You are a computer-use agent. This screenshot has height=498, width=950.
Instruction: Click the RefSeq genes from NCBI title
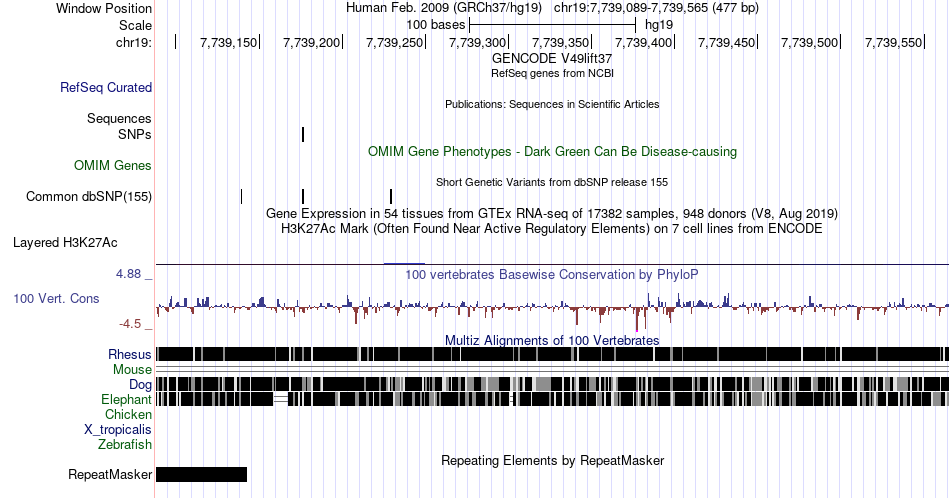(x=552, y=73)
